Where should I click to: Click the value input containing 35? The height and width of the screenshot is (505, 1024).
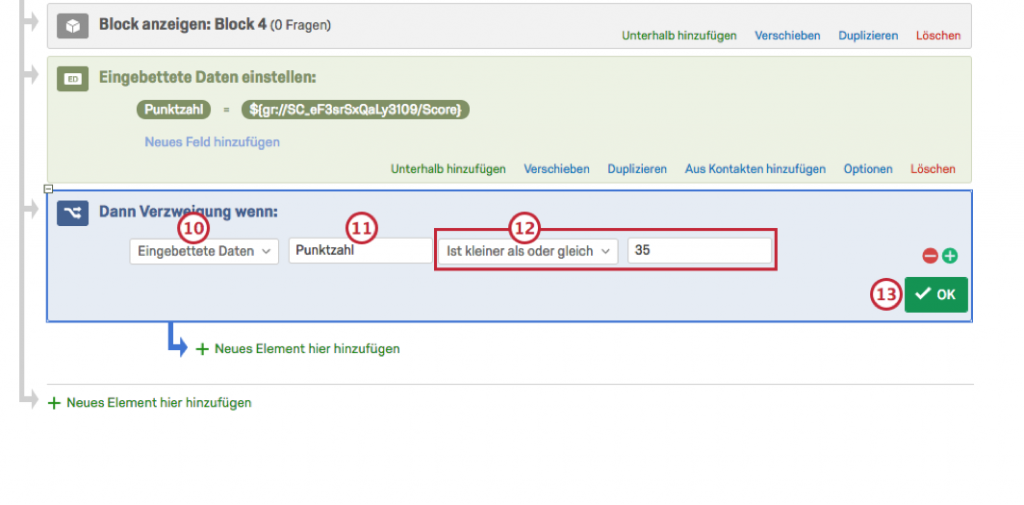(699, 251)
